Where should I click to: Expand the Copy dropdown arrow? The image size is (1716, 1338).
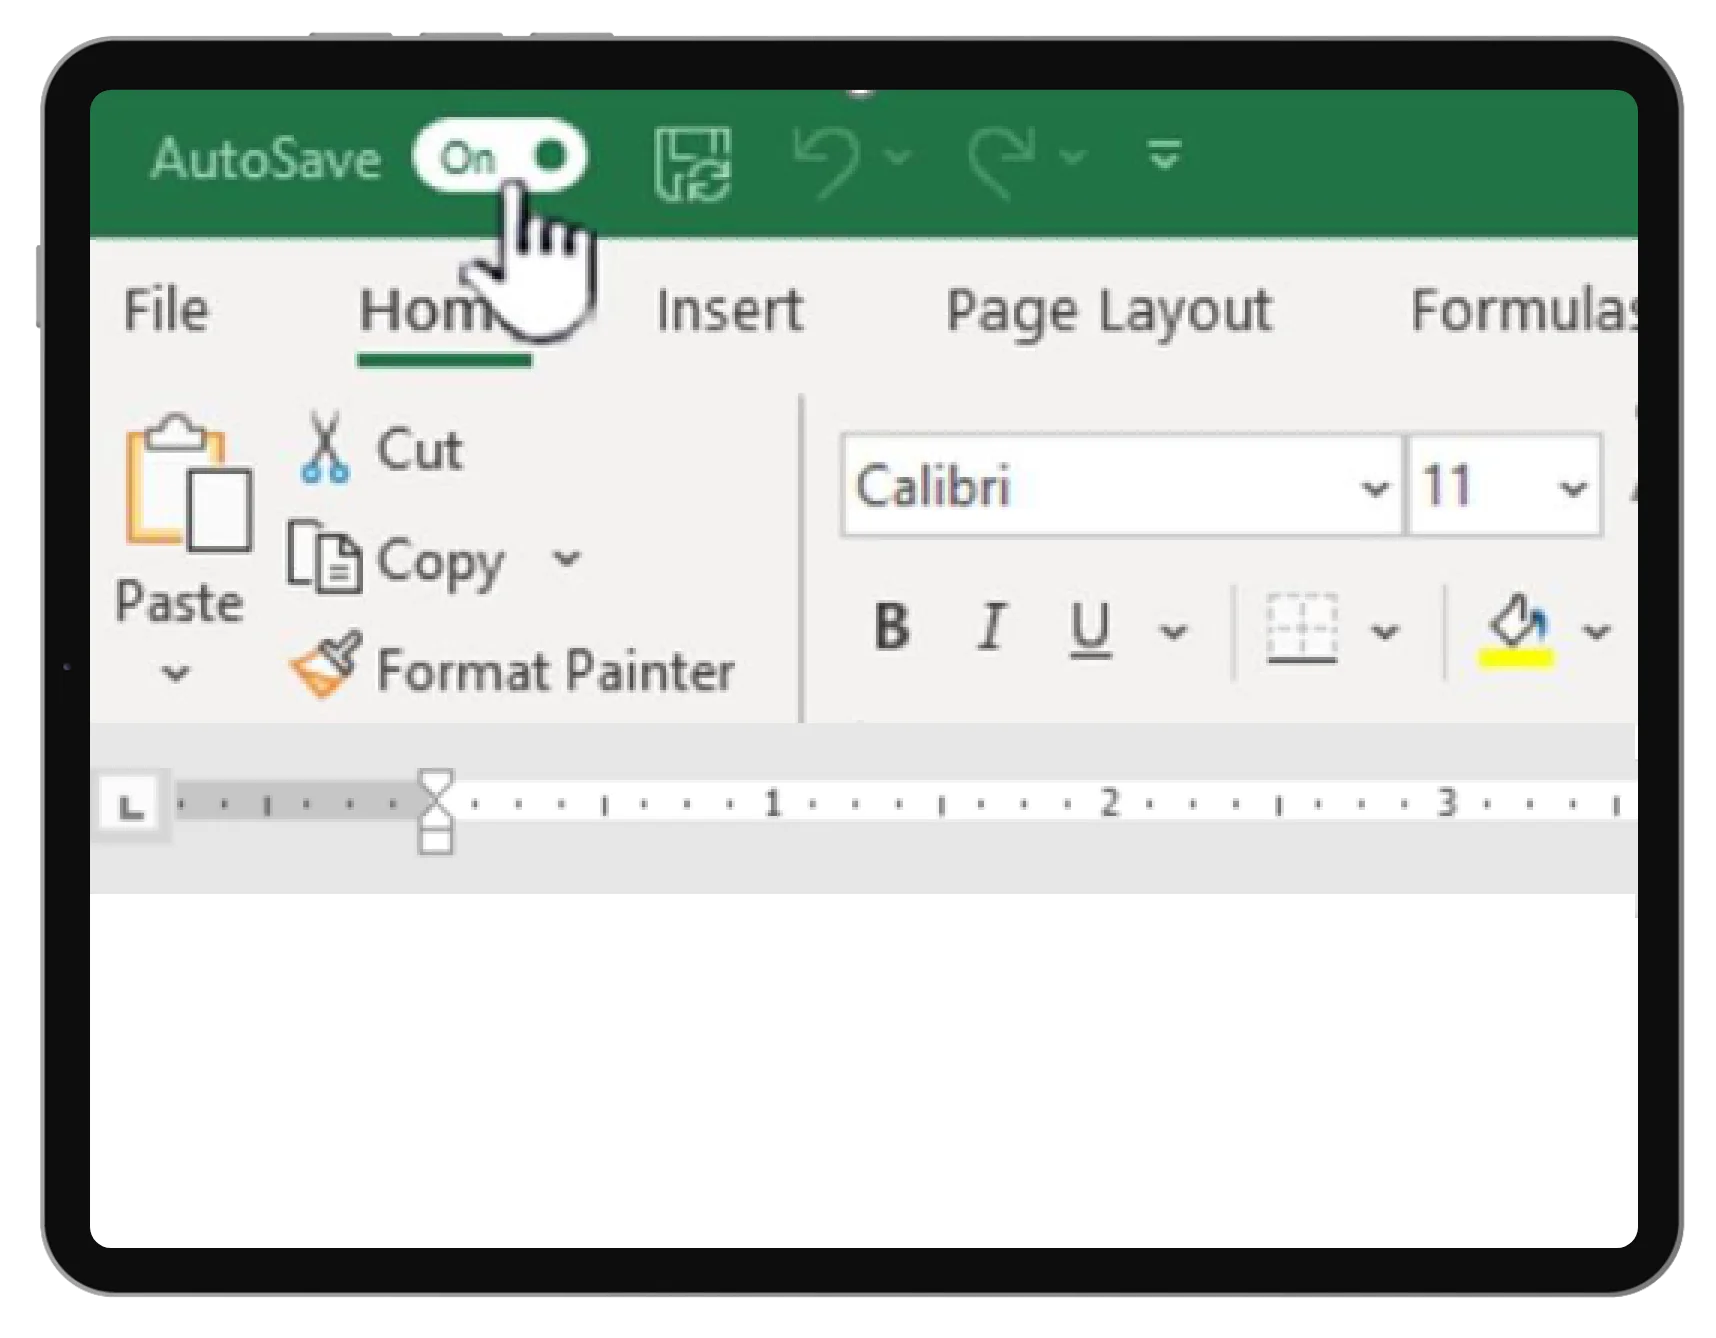coord(567,559)
